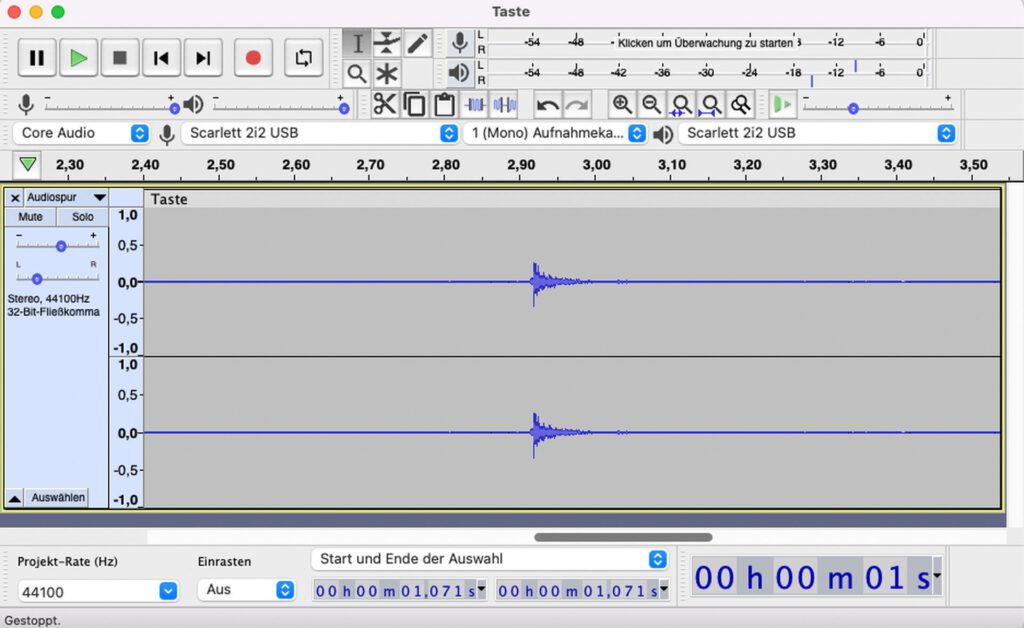Click the playback meter speaker icon

(460, 72)
